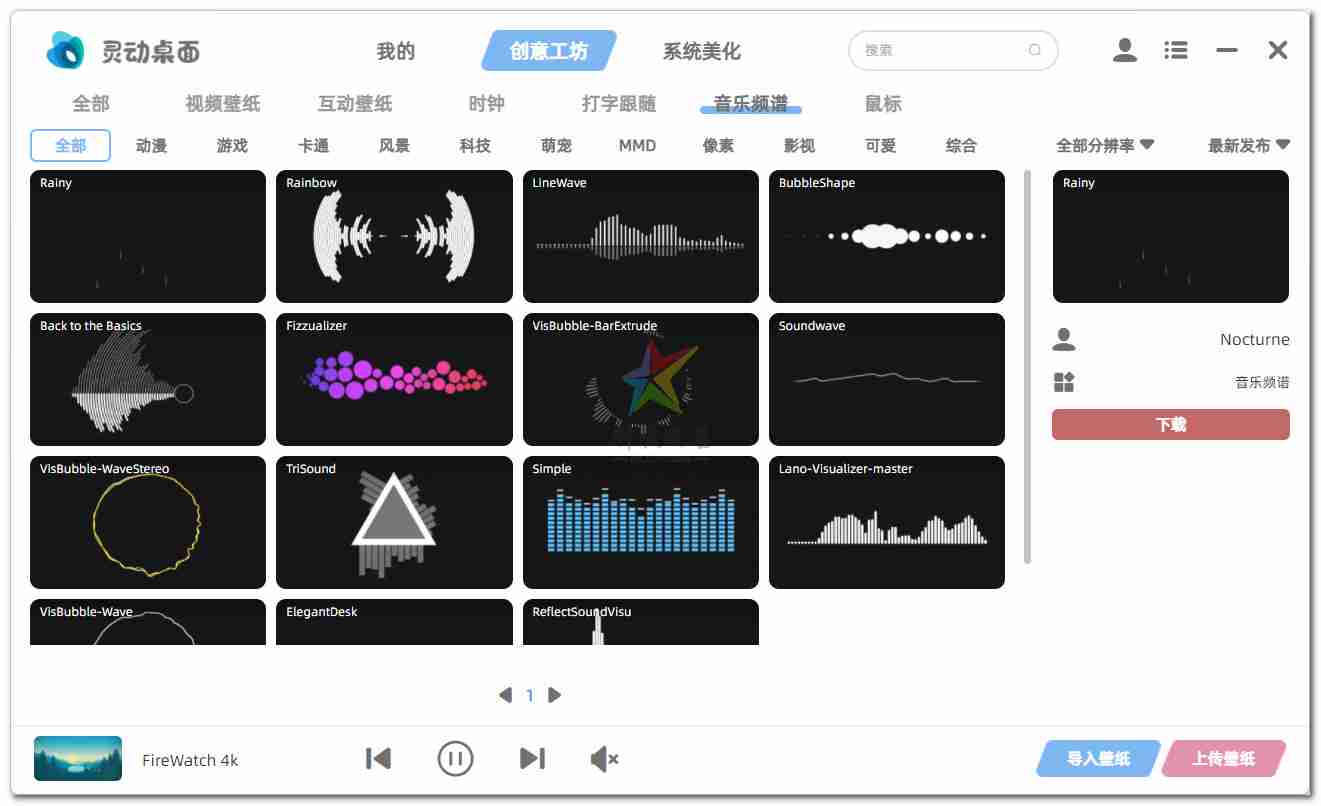Image resolution: width=1321 pixels, height=806 pixels.
Task: Toggle the muted speaker icon
Action: 604,760
